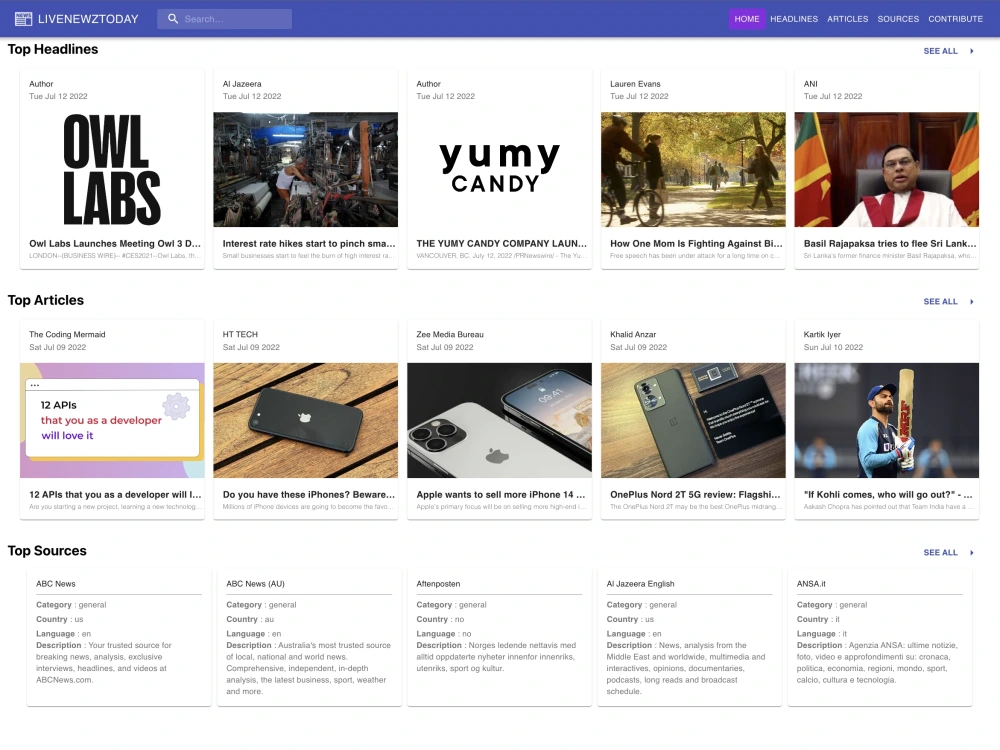Click 'Country : it' in ANSA.it card
The image size is (1000, 750).
tap(818, 619)
